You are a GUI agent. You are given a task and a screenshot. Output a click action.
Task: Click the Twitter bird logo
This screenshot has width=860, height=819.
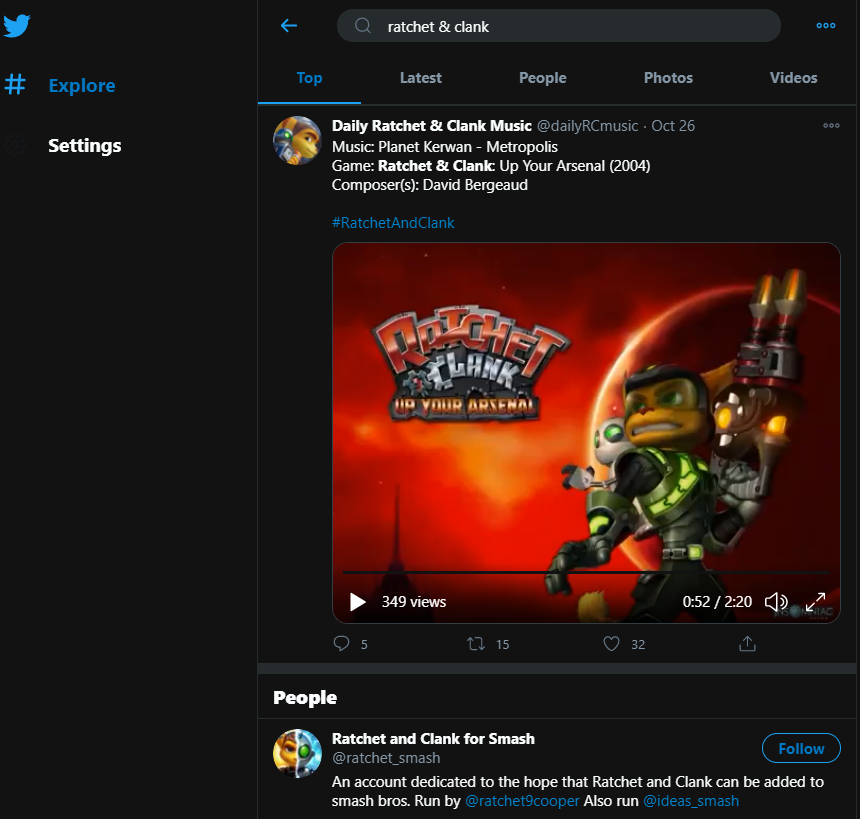[17, 26]
